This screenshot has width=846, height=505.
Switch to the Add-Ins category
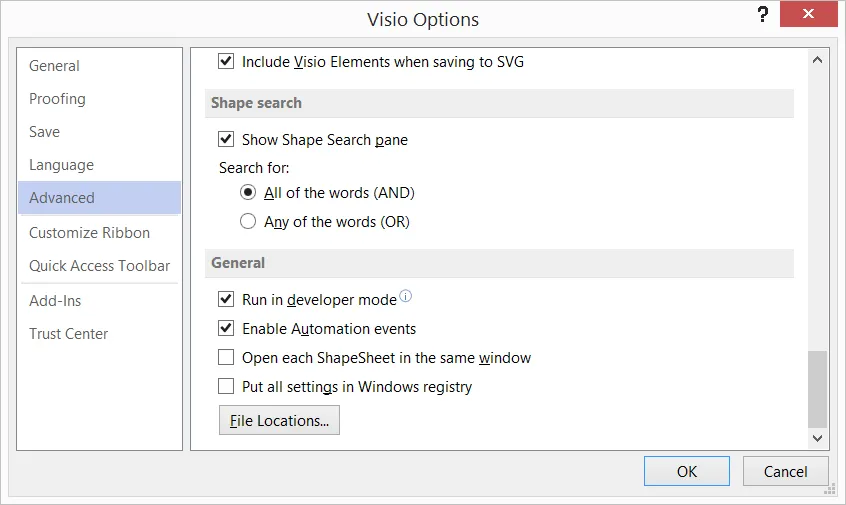[x=99, y=301]
